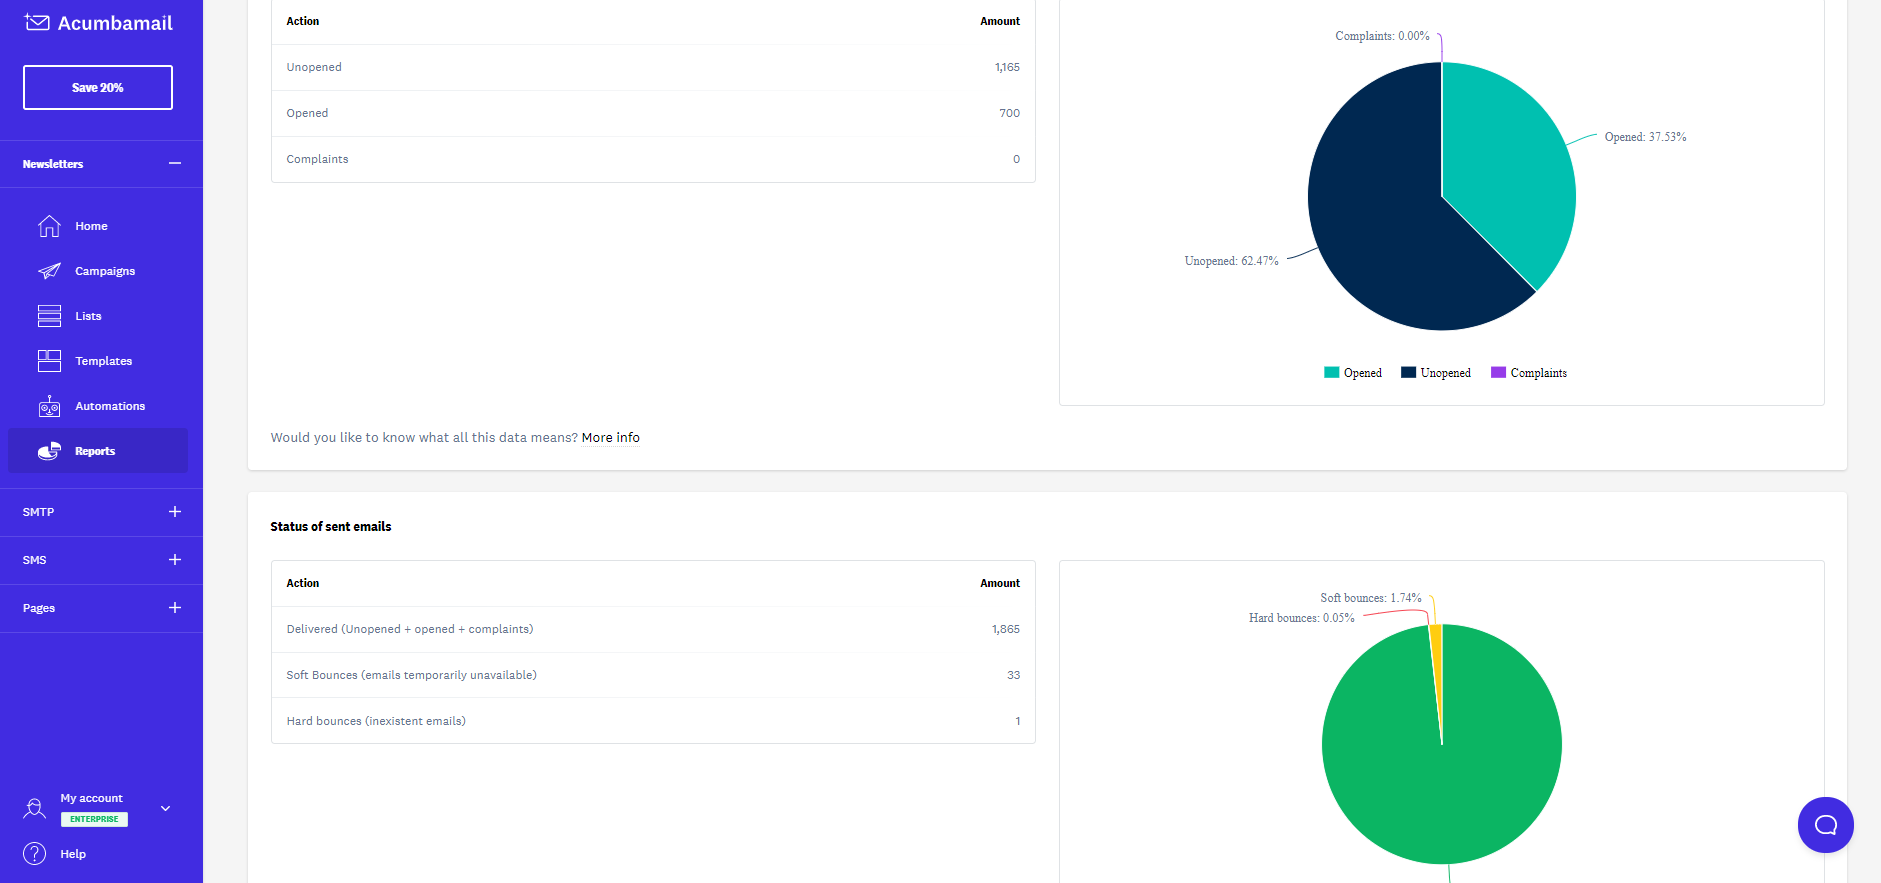Open the Automations robot icon
This screenshot has width=1881, height=883.
coord(49,406)
